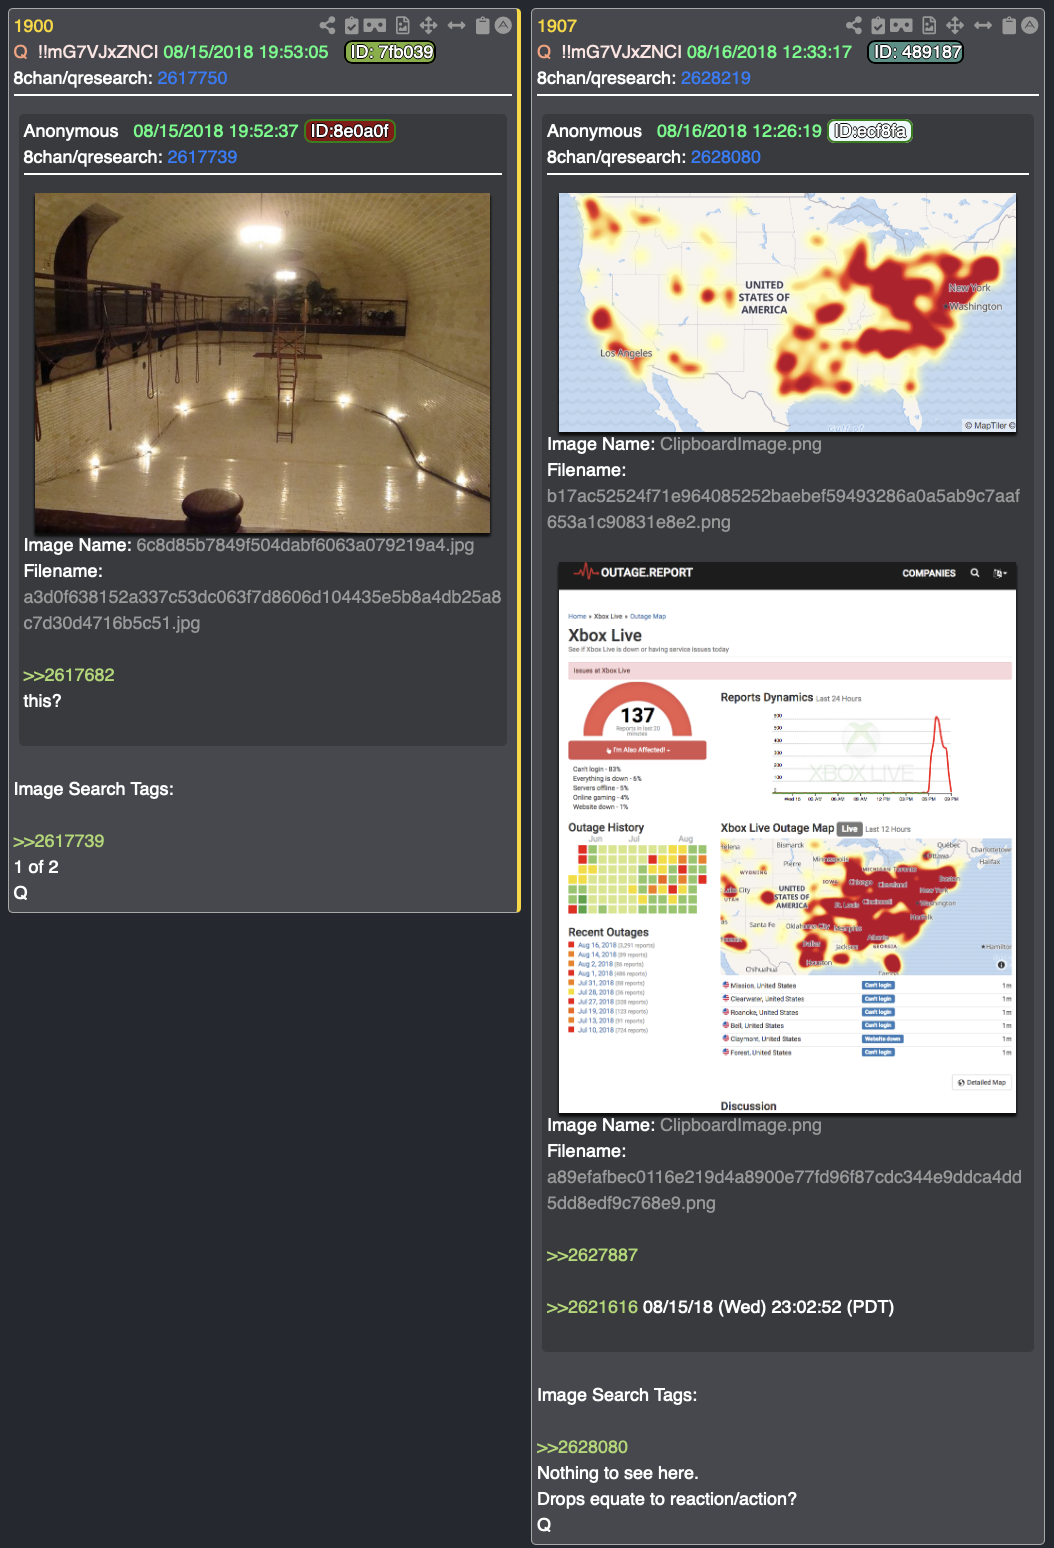Click post number 1907
The width and height of the screenshot is (1054, 1548).
click(557, 26)
